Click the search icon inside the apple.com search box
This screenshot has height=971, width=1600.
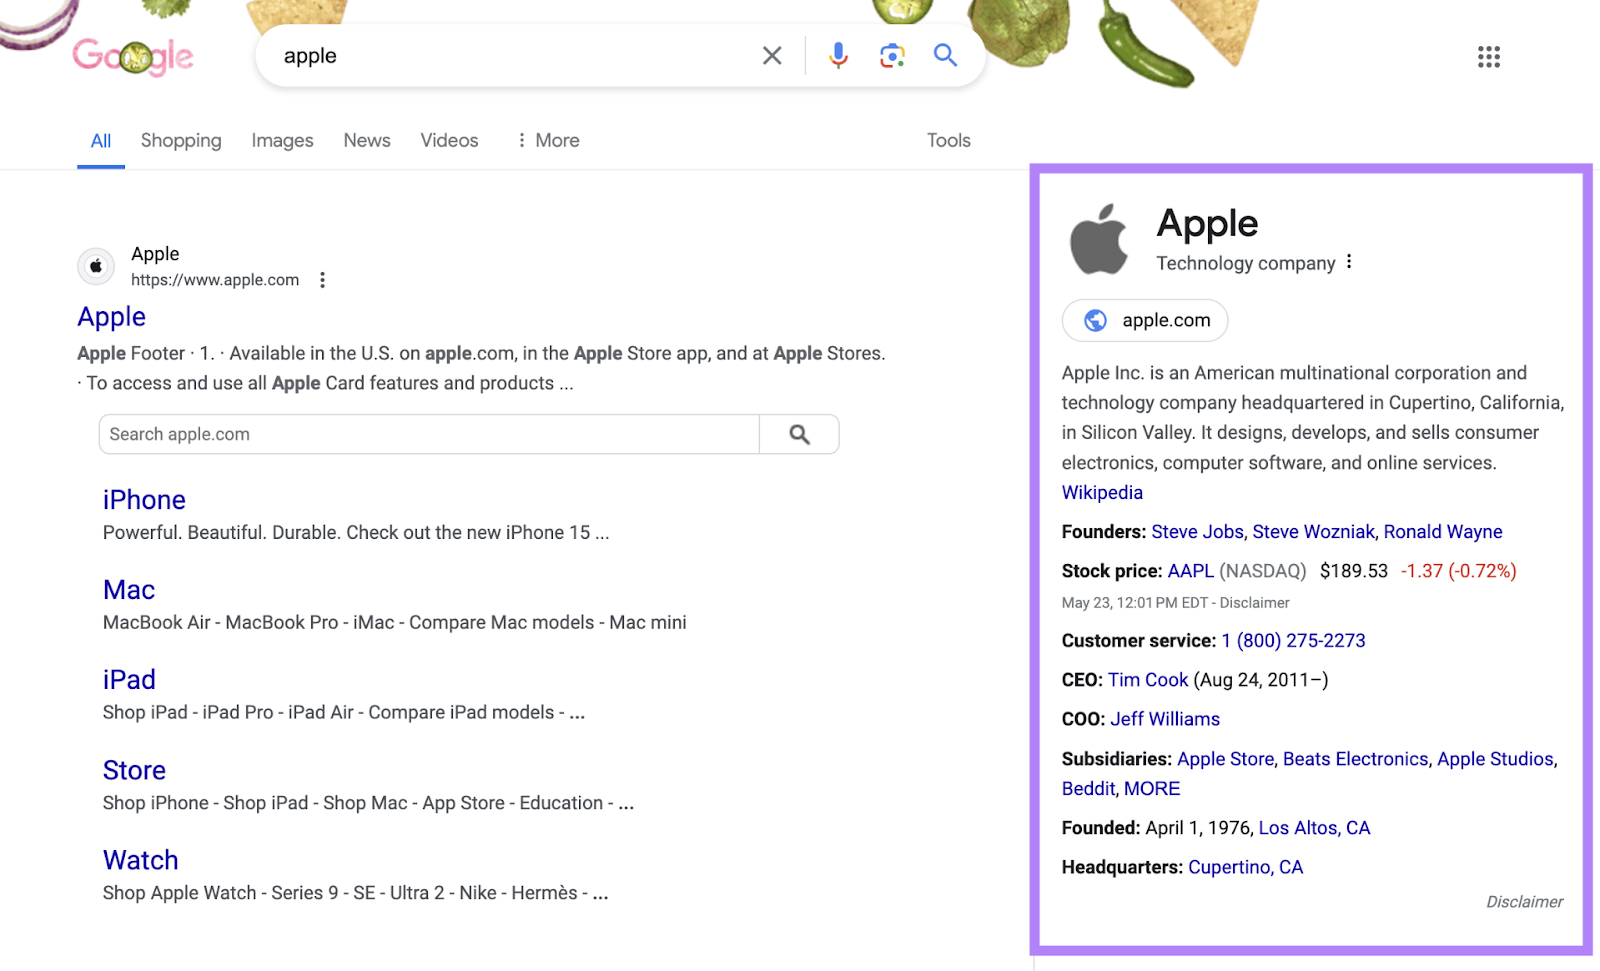point(799,434)
